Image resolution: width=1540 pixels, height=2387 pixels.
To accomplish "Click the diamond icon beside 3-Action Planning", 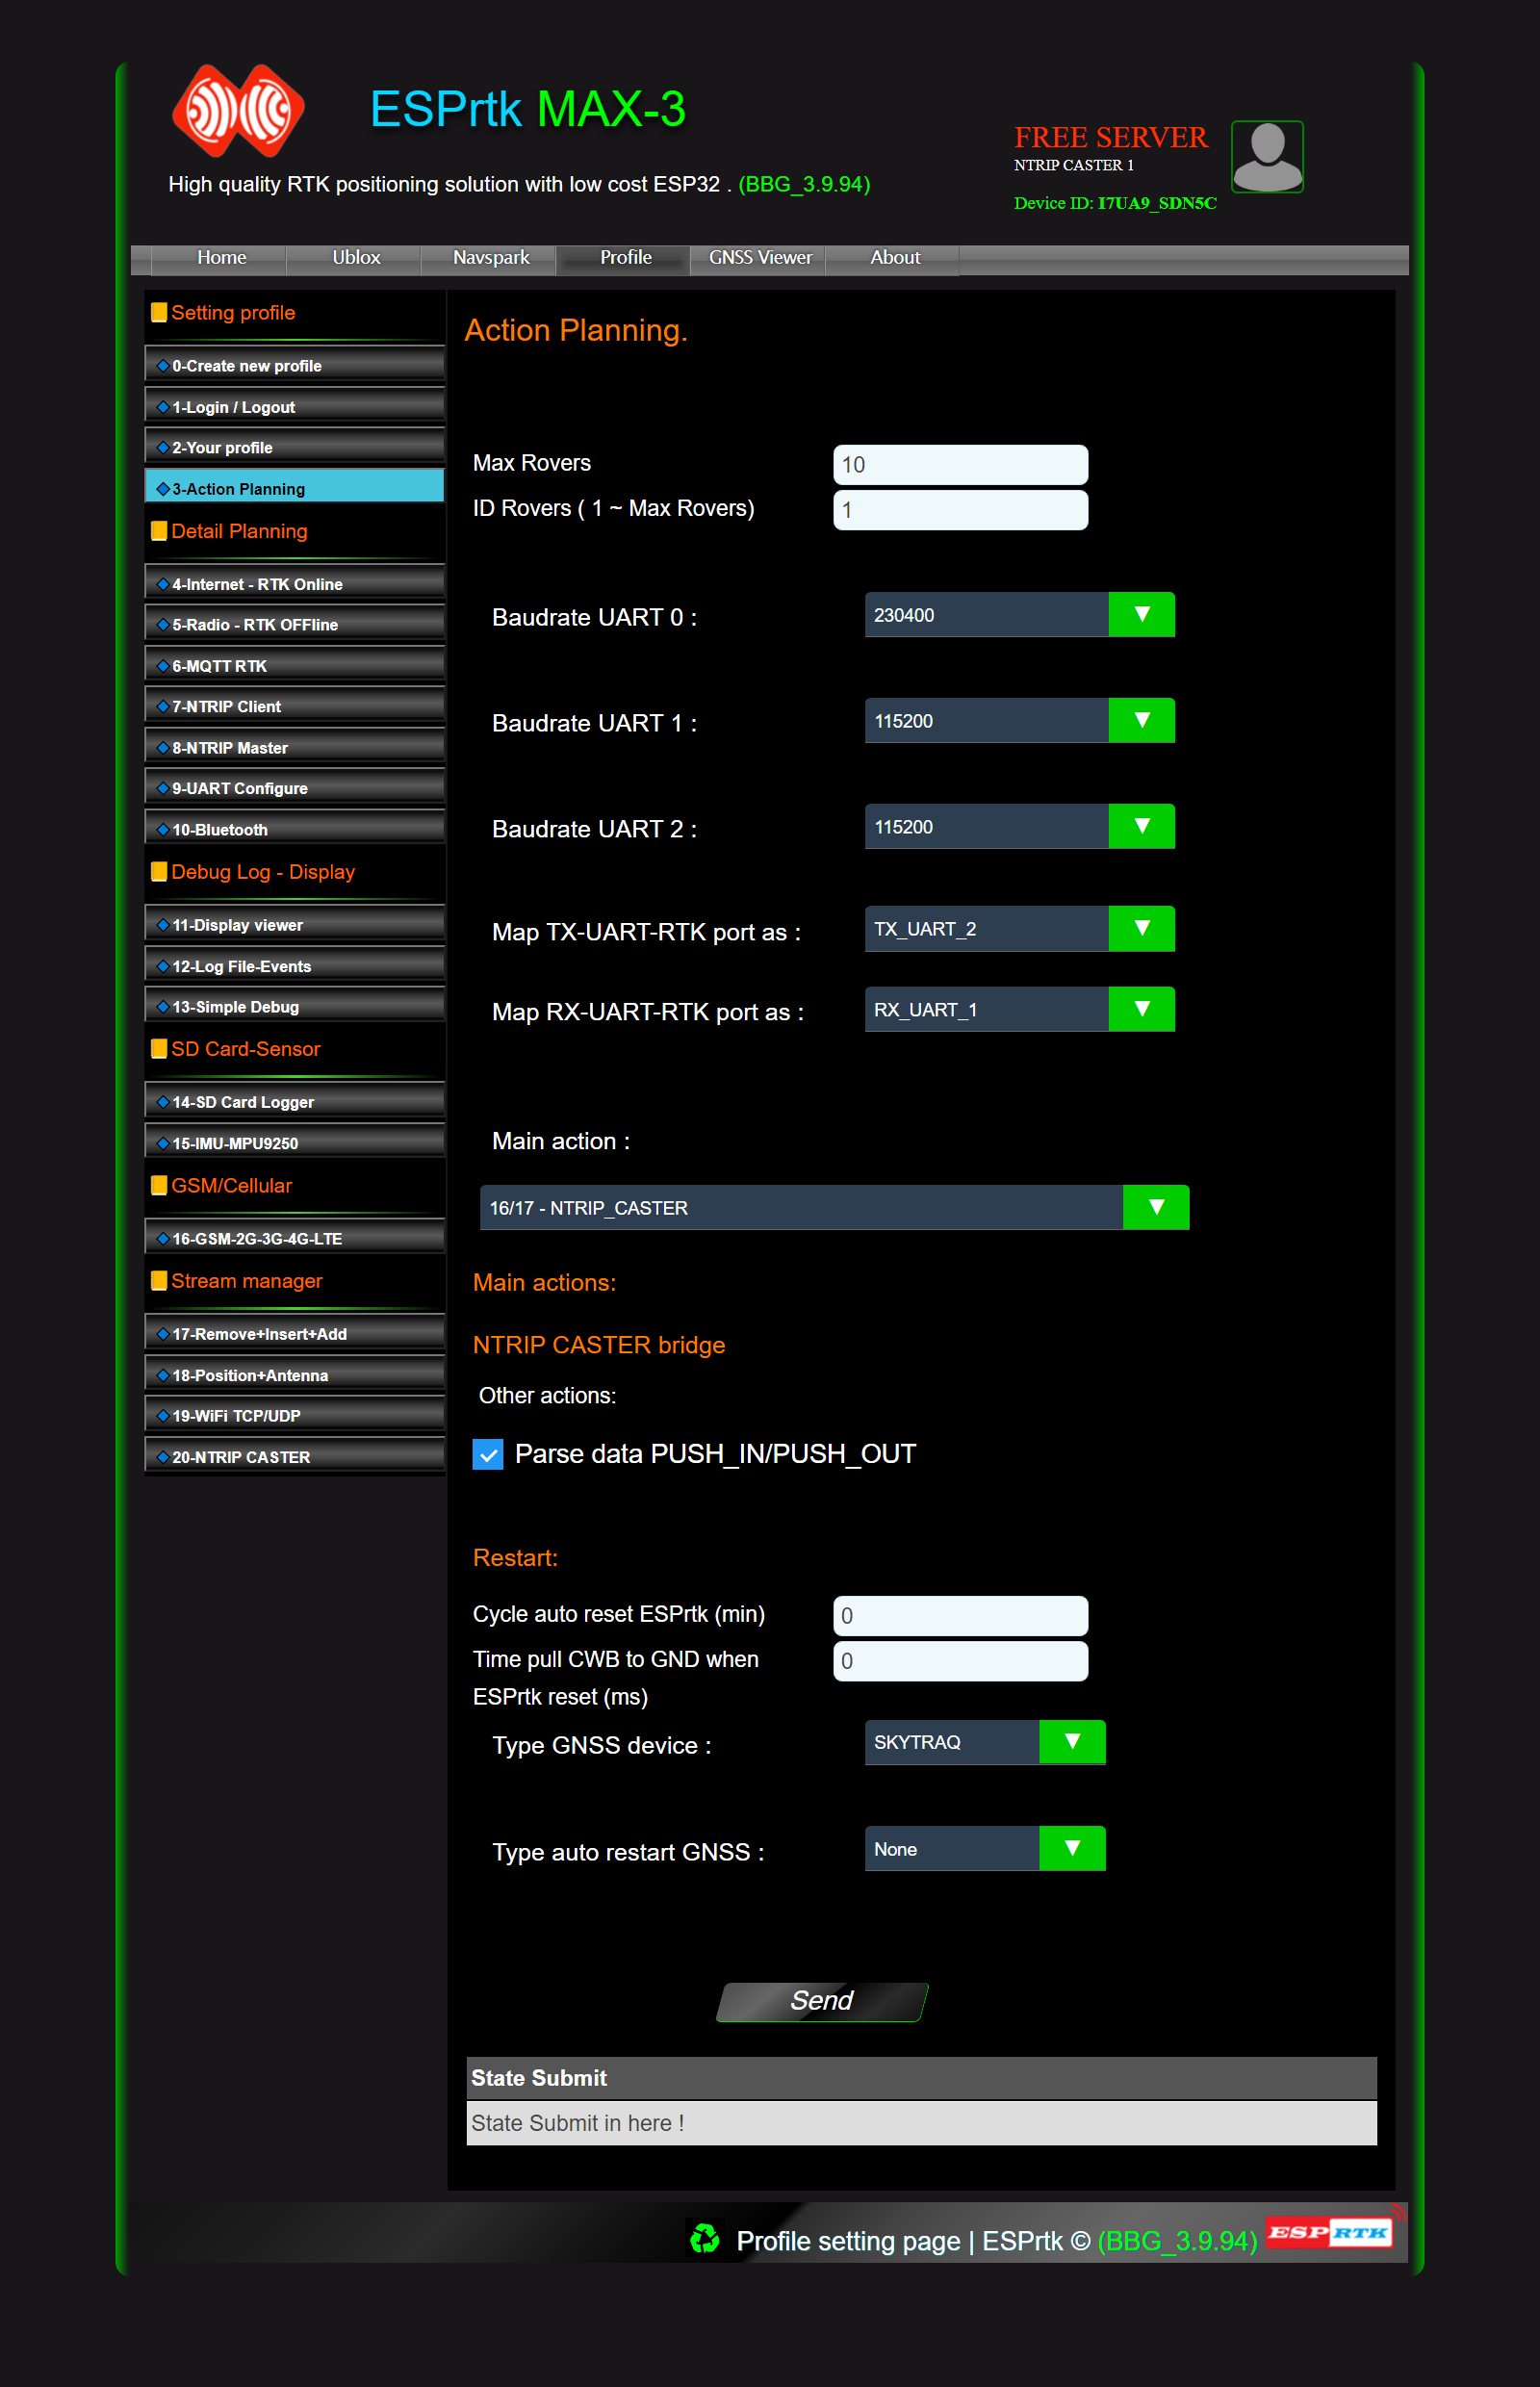I will [x=163, y=488].
